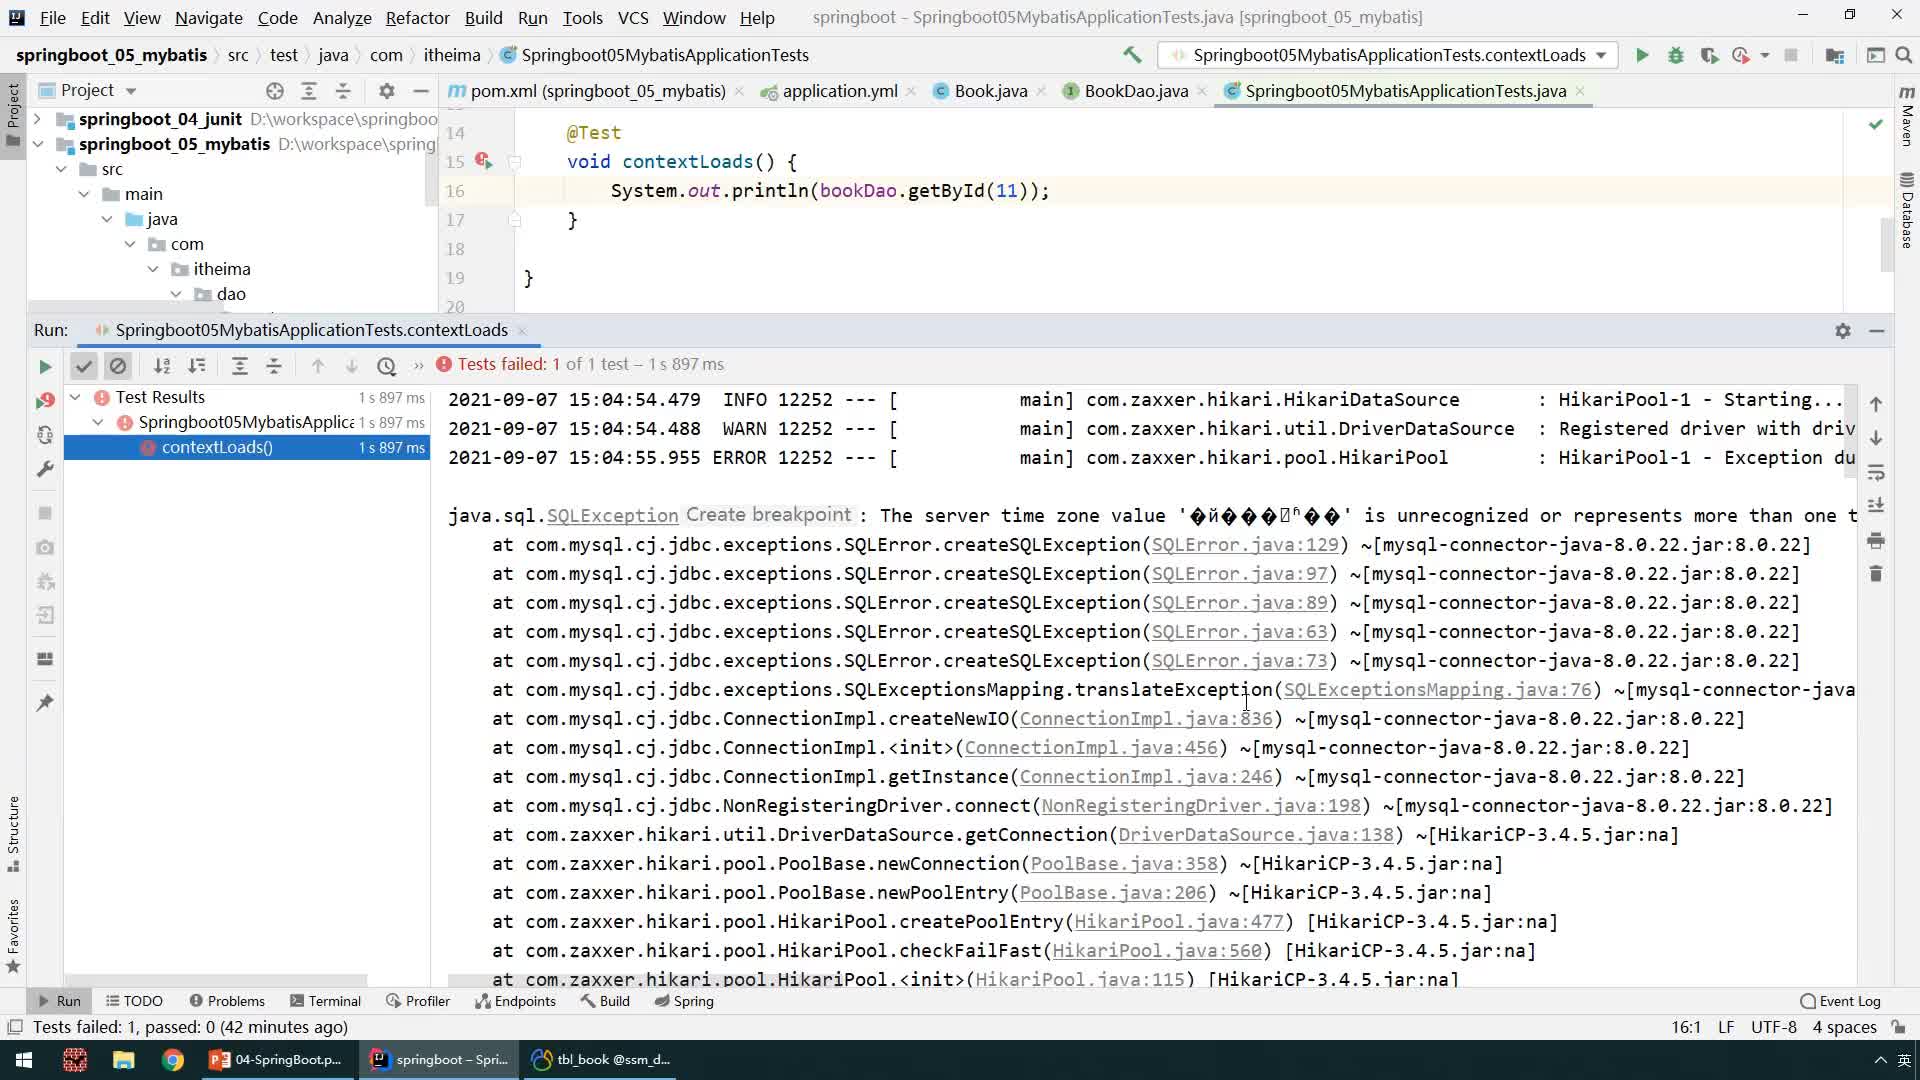Open the Database tool window
The image size is (1920, 1080).
1907,210
